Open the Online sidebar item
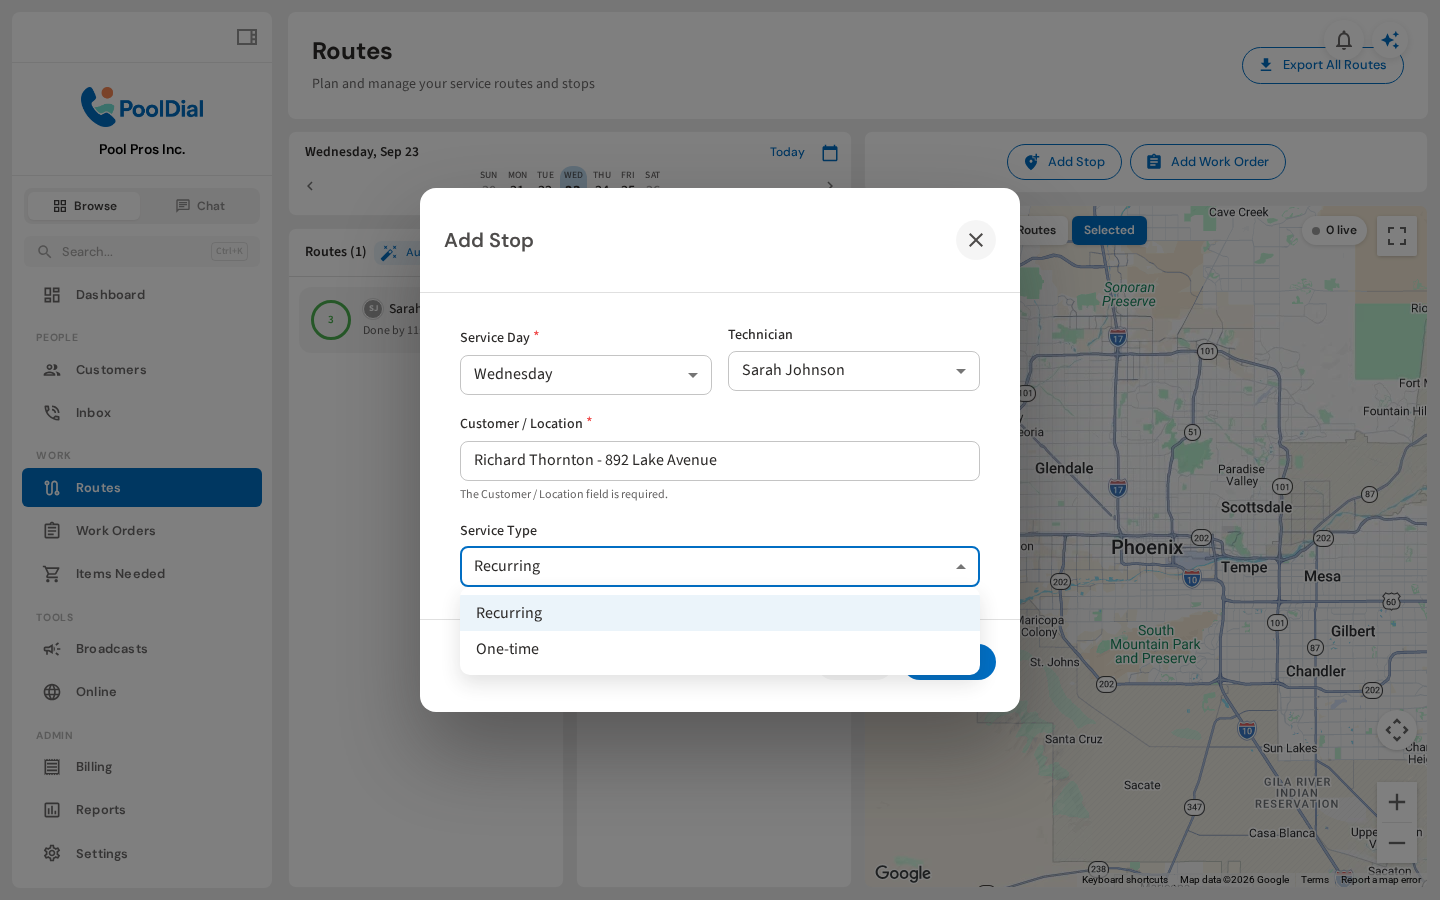The image size is (1440, 900). click(x=142, y=692)
